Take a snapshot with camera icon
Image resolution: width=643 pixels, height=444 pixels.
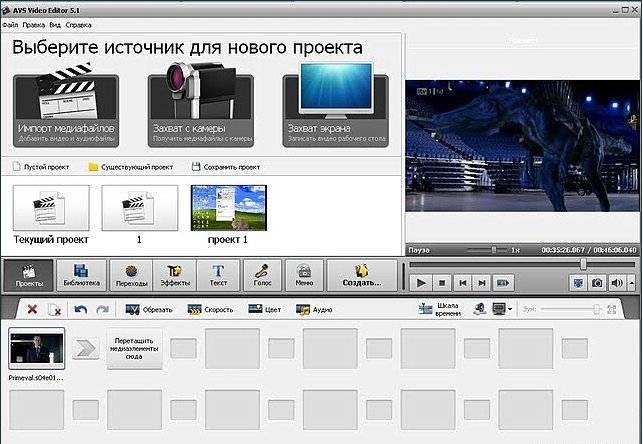597,283
